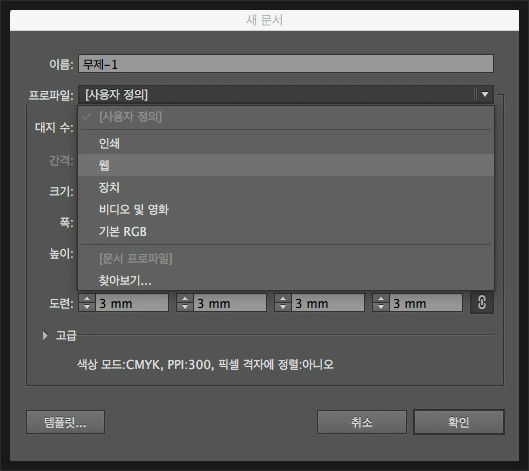Decrease second bleed value with down arrow
Screen dimensions: 529x471
click(185, 307)
